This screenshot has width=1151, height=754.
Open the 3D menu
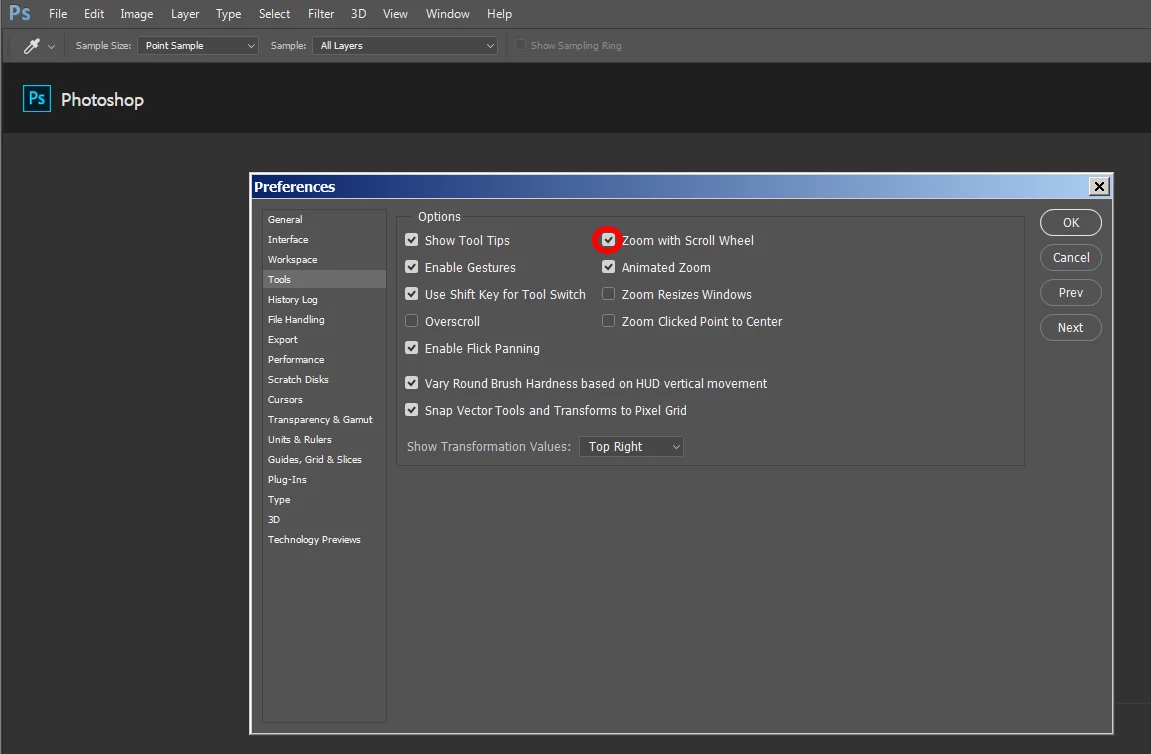[358, 13]
